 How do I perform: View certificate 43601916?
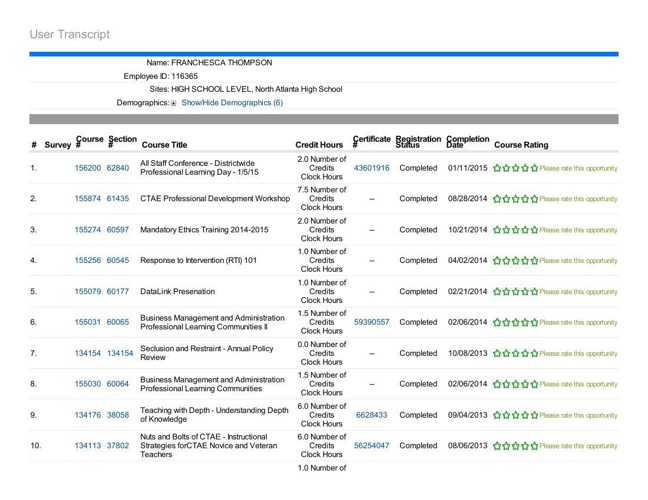point(372,168)
